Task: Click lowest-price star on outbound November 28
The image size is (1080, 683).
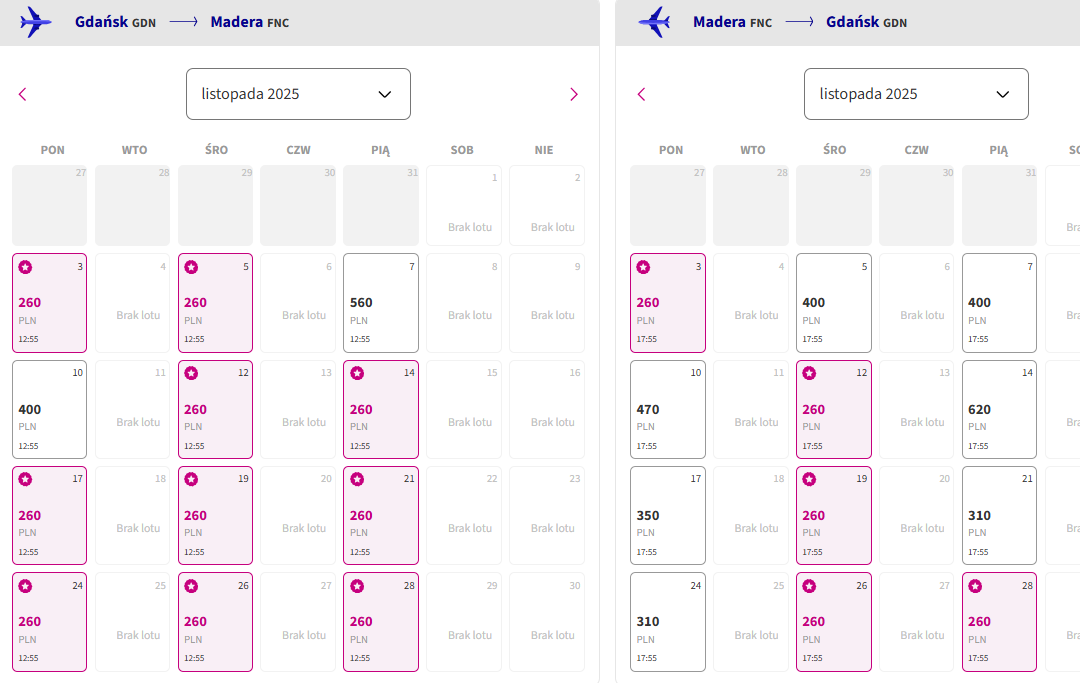Action: [x=357, y=586]
